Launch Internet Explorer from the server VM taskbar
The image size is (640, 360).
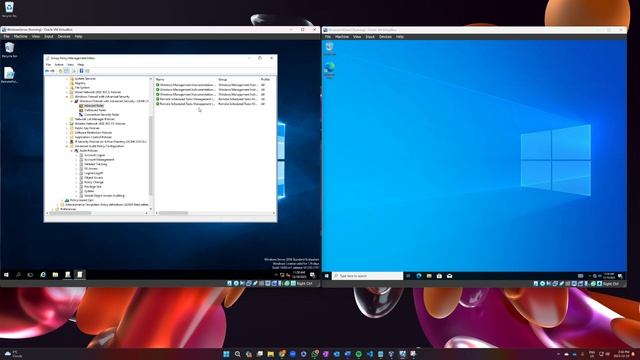43,275
